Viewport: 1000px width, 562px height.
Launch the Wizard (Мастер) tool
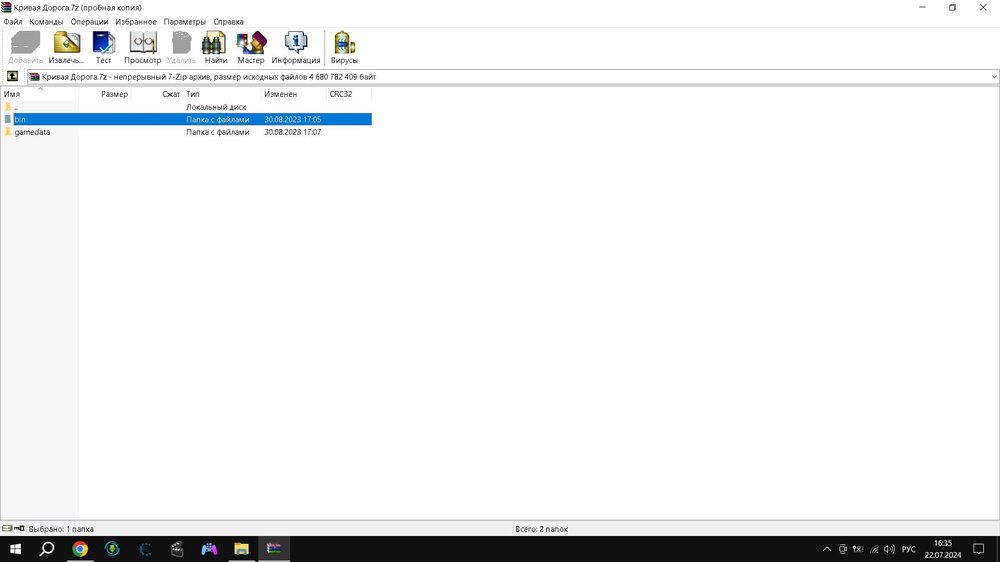pyautogui.click(x=251, y=48)
